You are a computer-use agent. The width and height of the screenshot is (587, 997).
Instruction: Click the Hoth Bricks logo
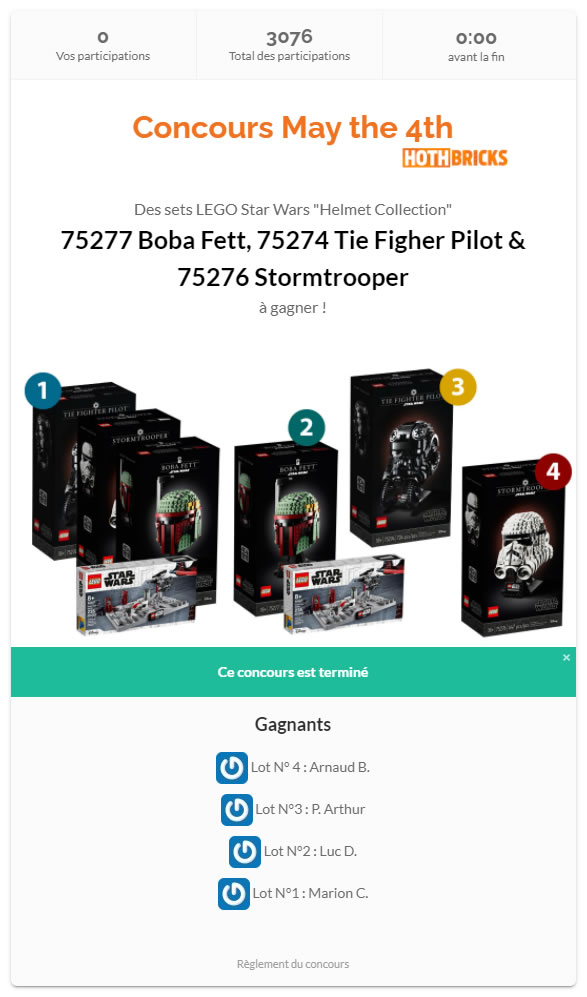(455, 158)
